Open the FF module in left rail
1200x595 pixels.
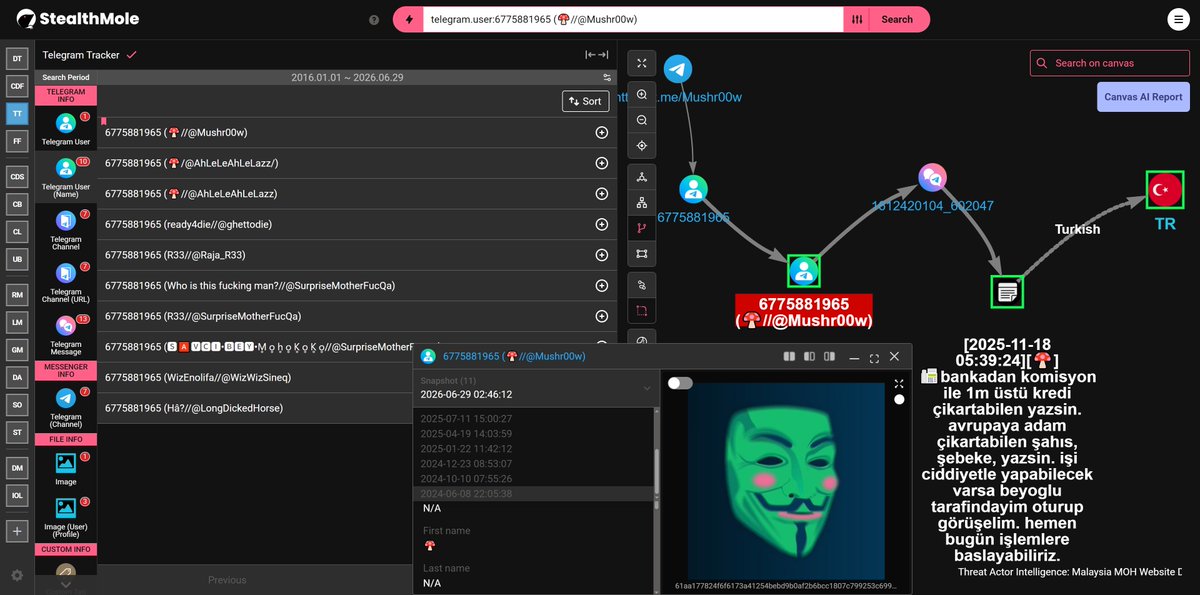pyautogui.click(x=16, y=142)
